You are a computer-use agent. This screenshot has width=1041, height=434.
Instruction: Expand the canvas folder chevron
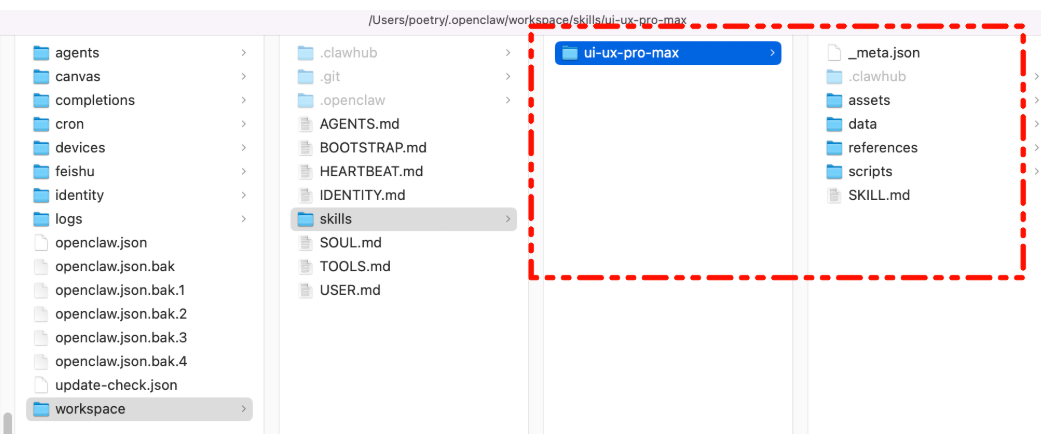point(244,77)
